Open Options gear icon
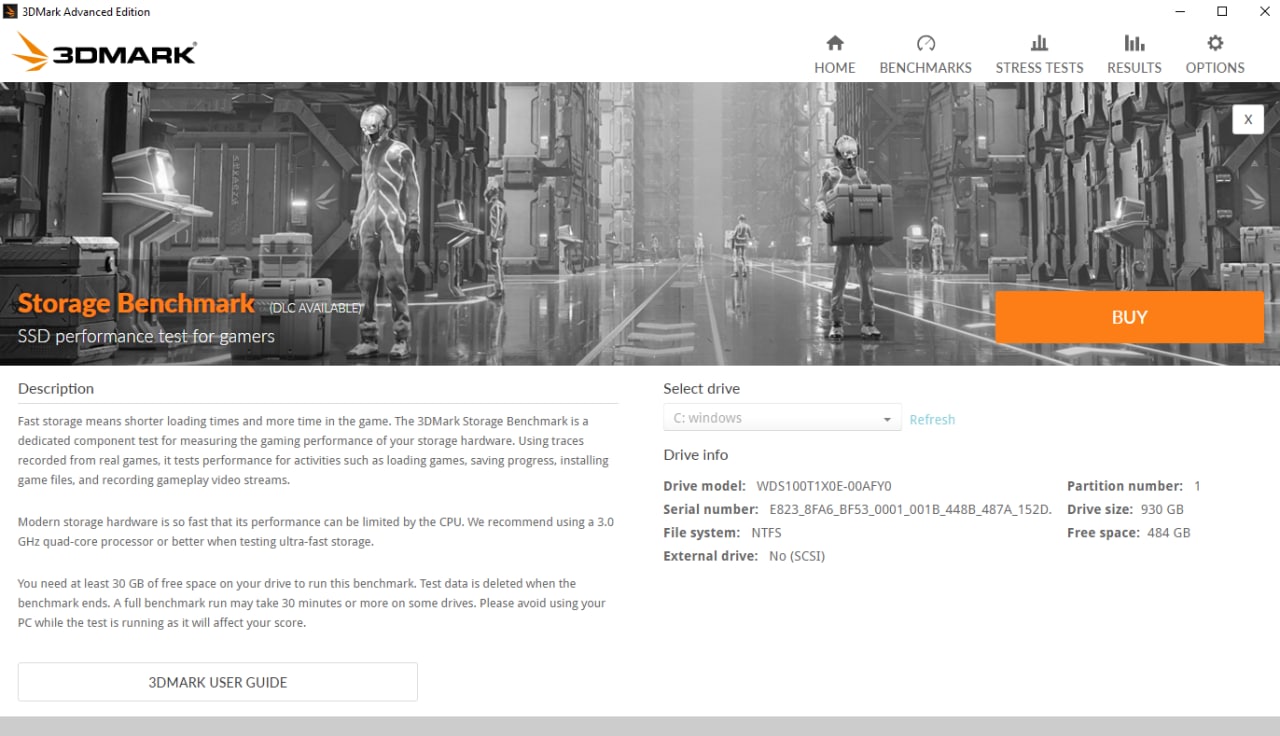This screenshot has width=1280, height=736. click(x=1215, y=43)
